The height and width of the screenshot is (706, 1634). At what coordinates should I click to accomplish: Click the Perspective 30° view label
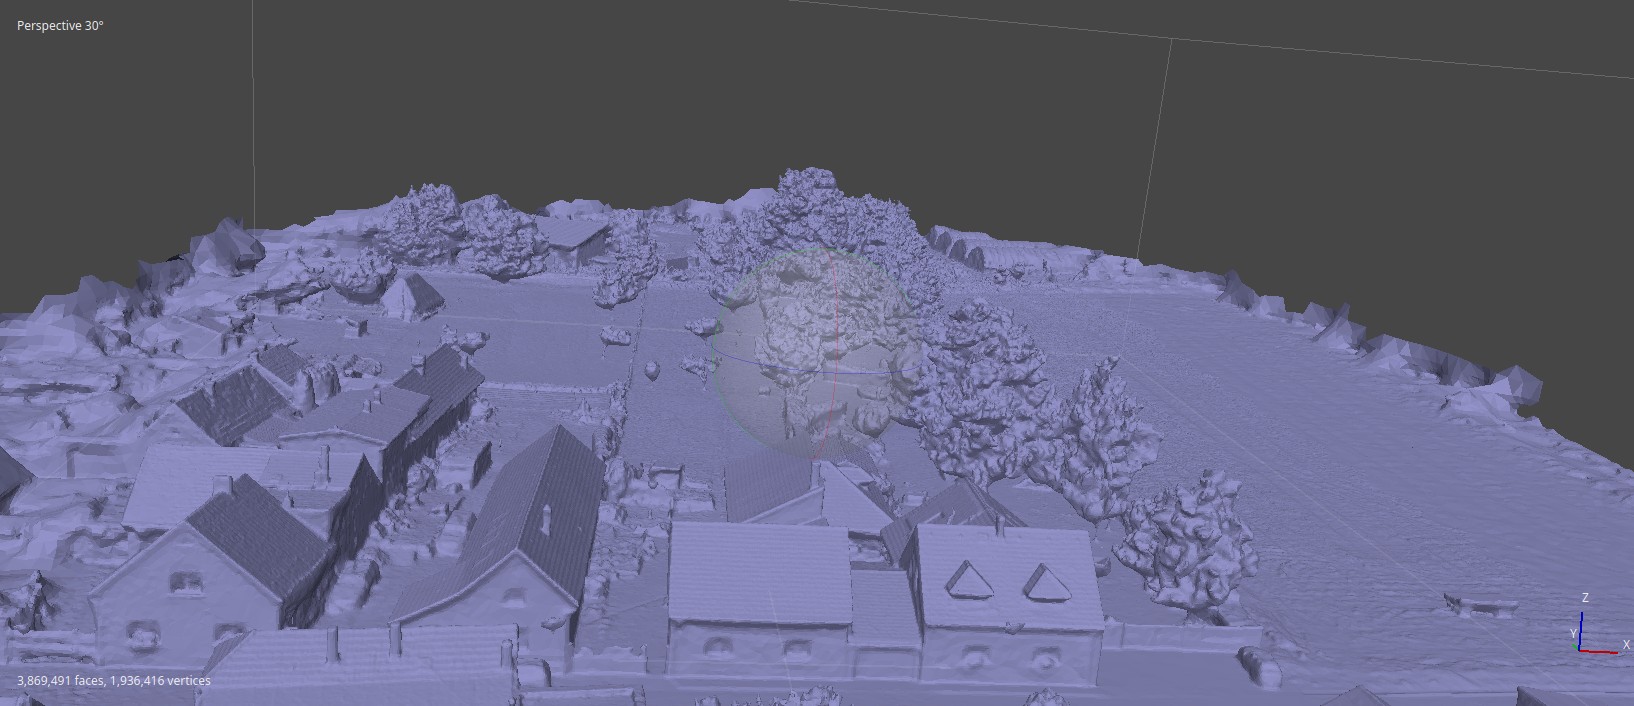pos(60,26)
